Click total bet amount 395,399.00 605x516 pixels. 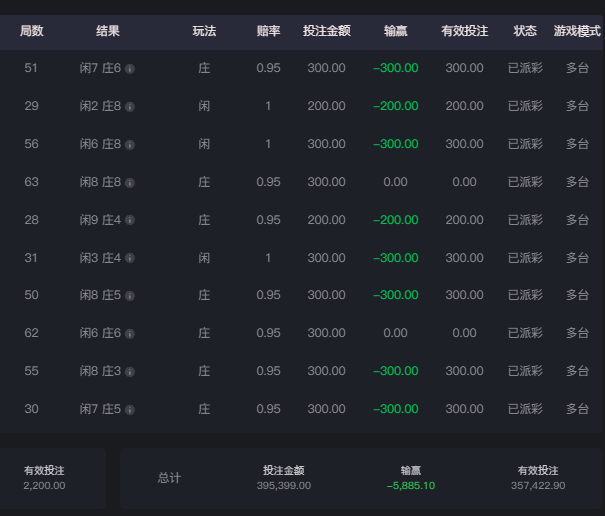click(x=284, y=486)
